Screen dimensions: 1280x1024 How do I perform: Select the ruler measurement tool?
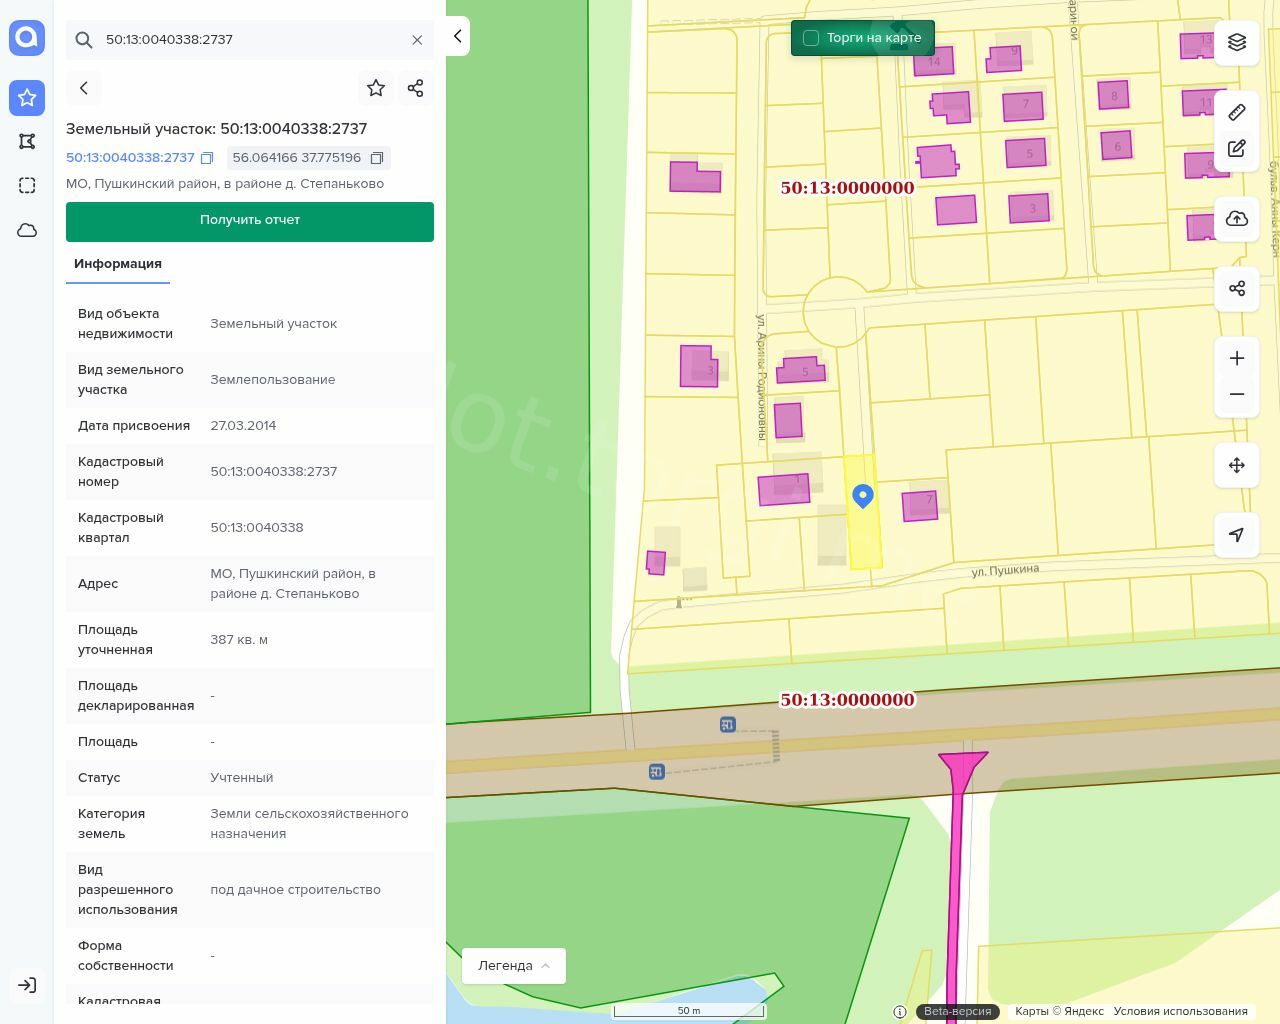click(x=1237, y=112)
